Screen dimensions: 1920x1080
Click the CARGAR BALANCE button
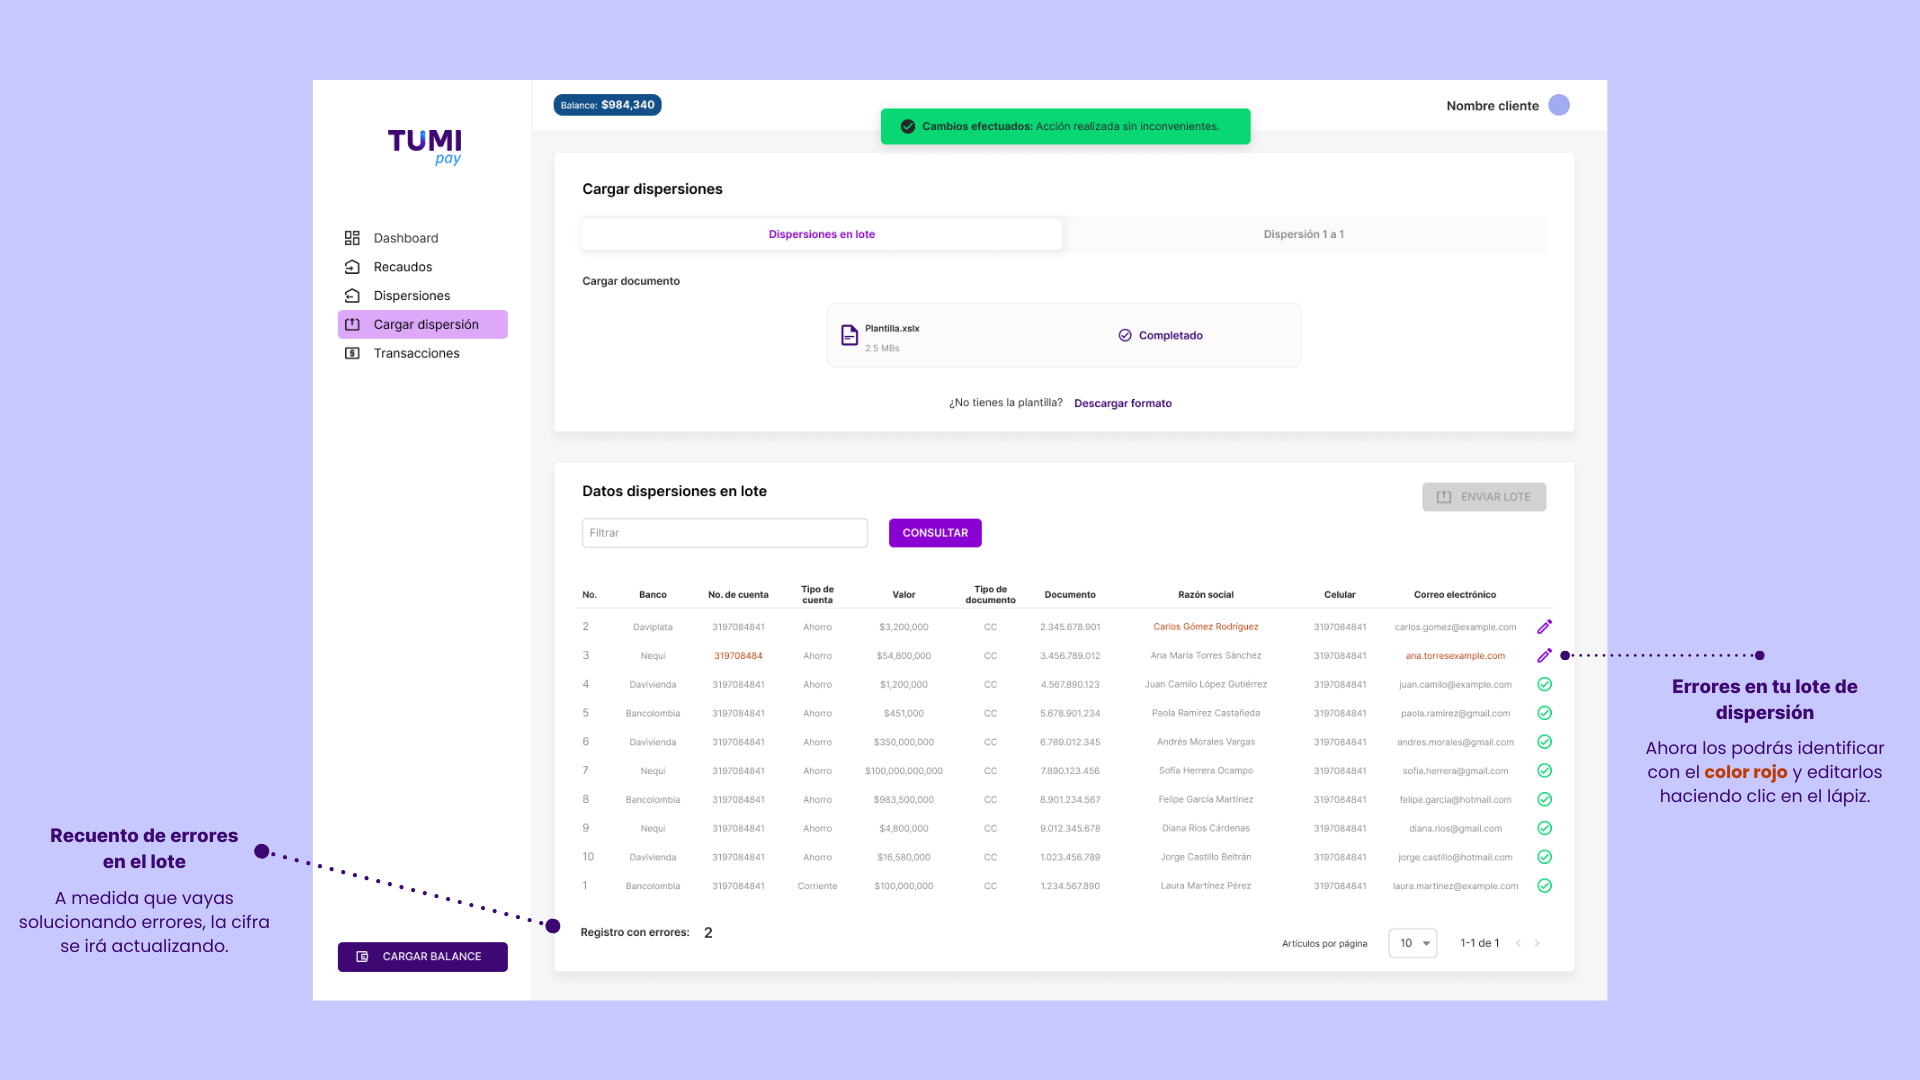[422, 957]
